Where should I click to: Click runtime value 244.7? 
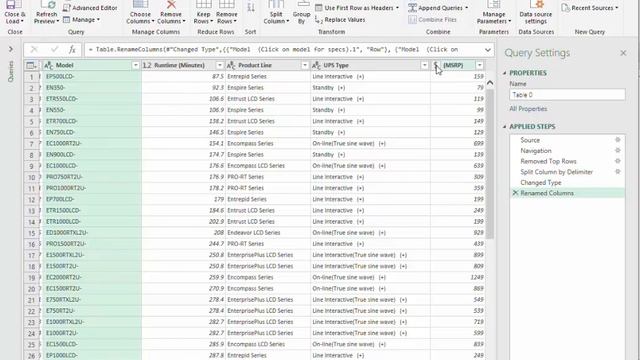[x=216, y=244]
